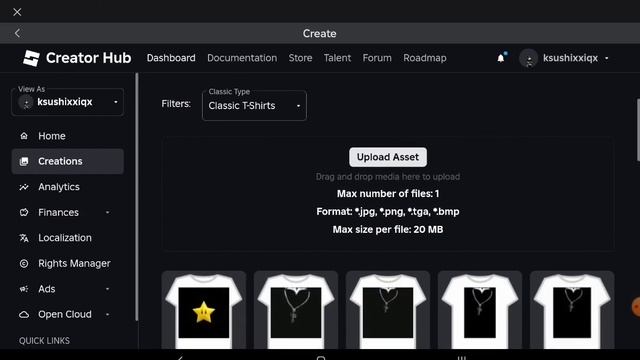Select Creations in the sidebar
Image resolution: width=640 pixels, height=360 pixels.
tap(68, 161)
